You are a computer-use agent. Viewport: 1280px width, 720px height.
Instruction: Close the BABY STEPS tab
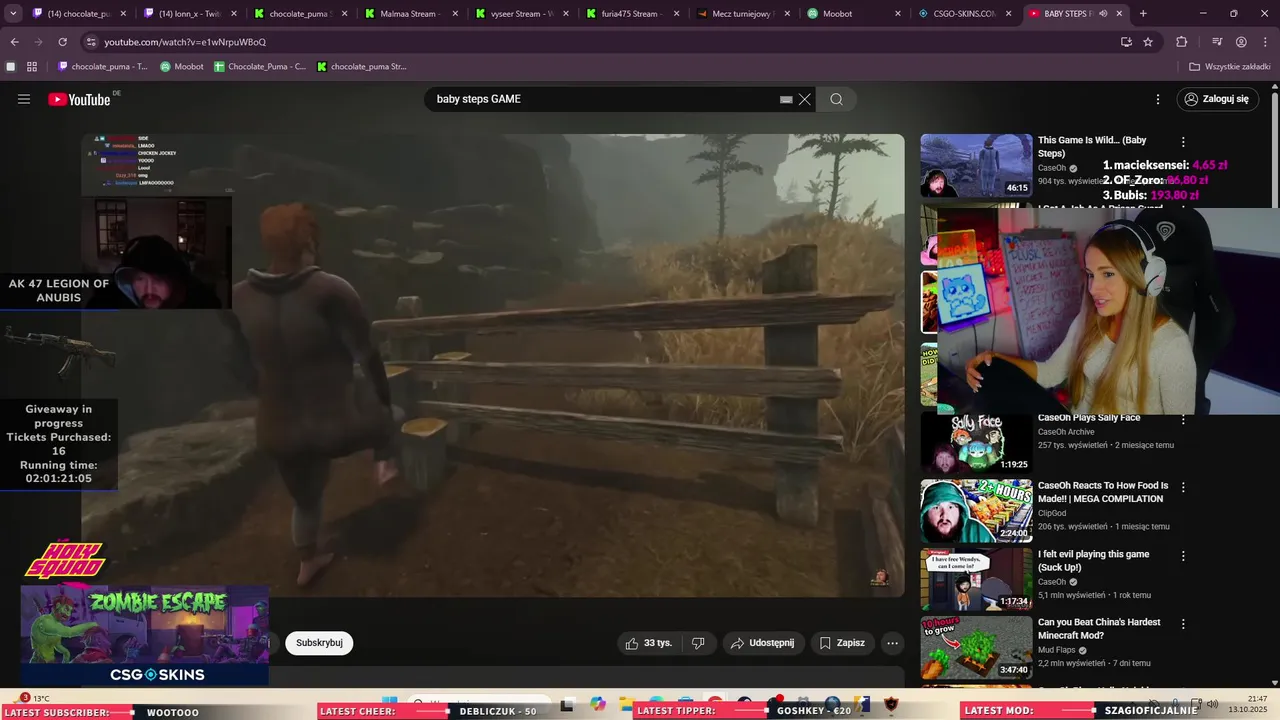coord(1119,14)
